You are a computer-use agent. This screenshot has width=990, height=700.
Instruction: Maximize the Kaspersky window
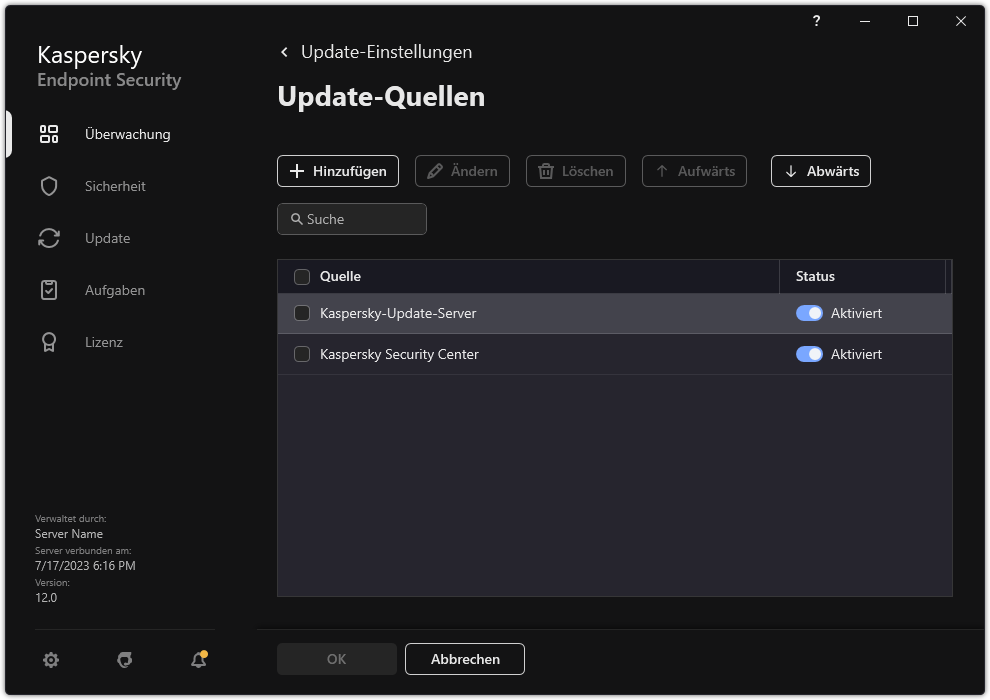(x=913, y=21)
